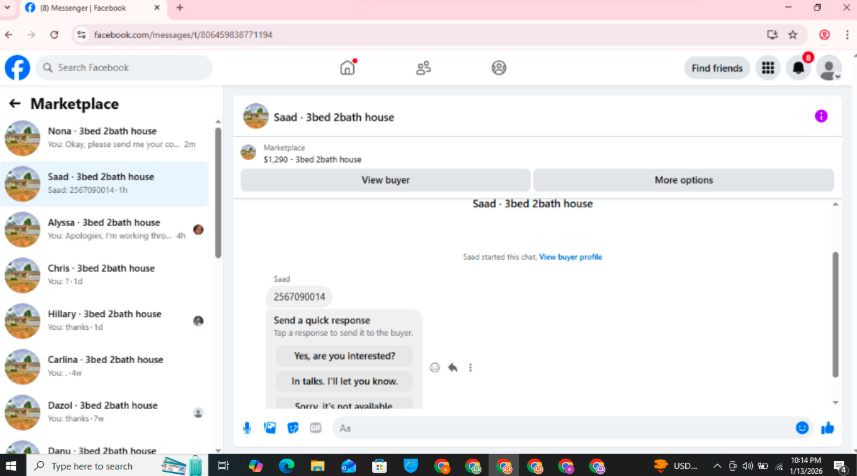Open the Dazol 3bed 2bath house chat

tap(104, 412)
